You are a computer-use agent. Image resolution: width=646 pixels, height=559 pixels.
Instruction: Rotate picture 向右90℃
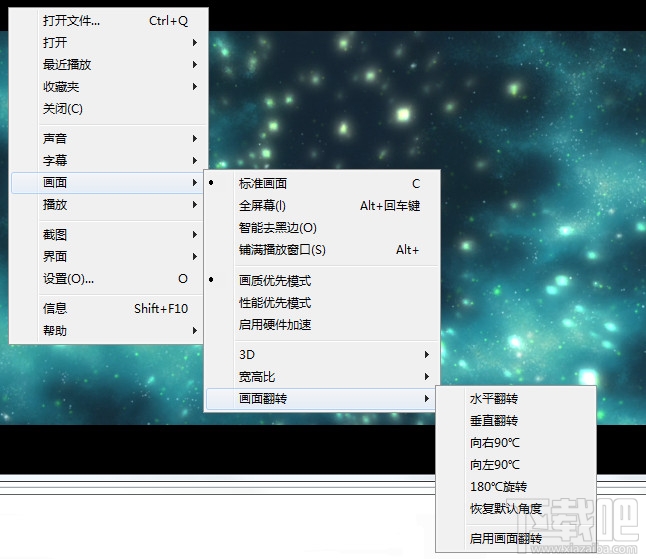pyautogui.click(x=516, y=443)
